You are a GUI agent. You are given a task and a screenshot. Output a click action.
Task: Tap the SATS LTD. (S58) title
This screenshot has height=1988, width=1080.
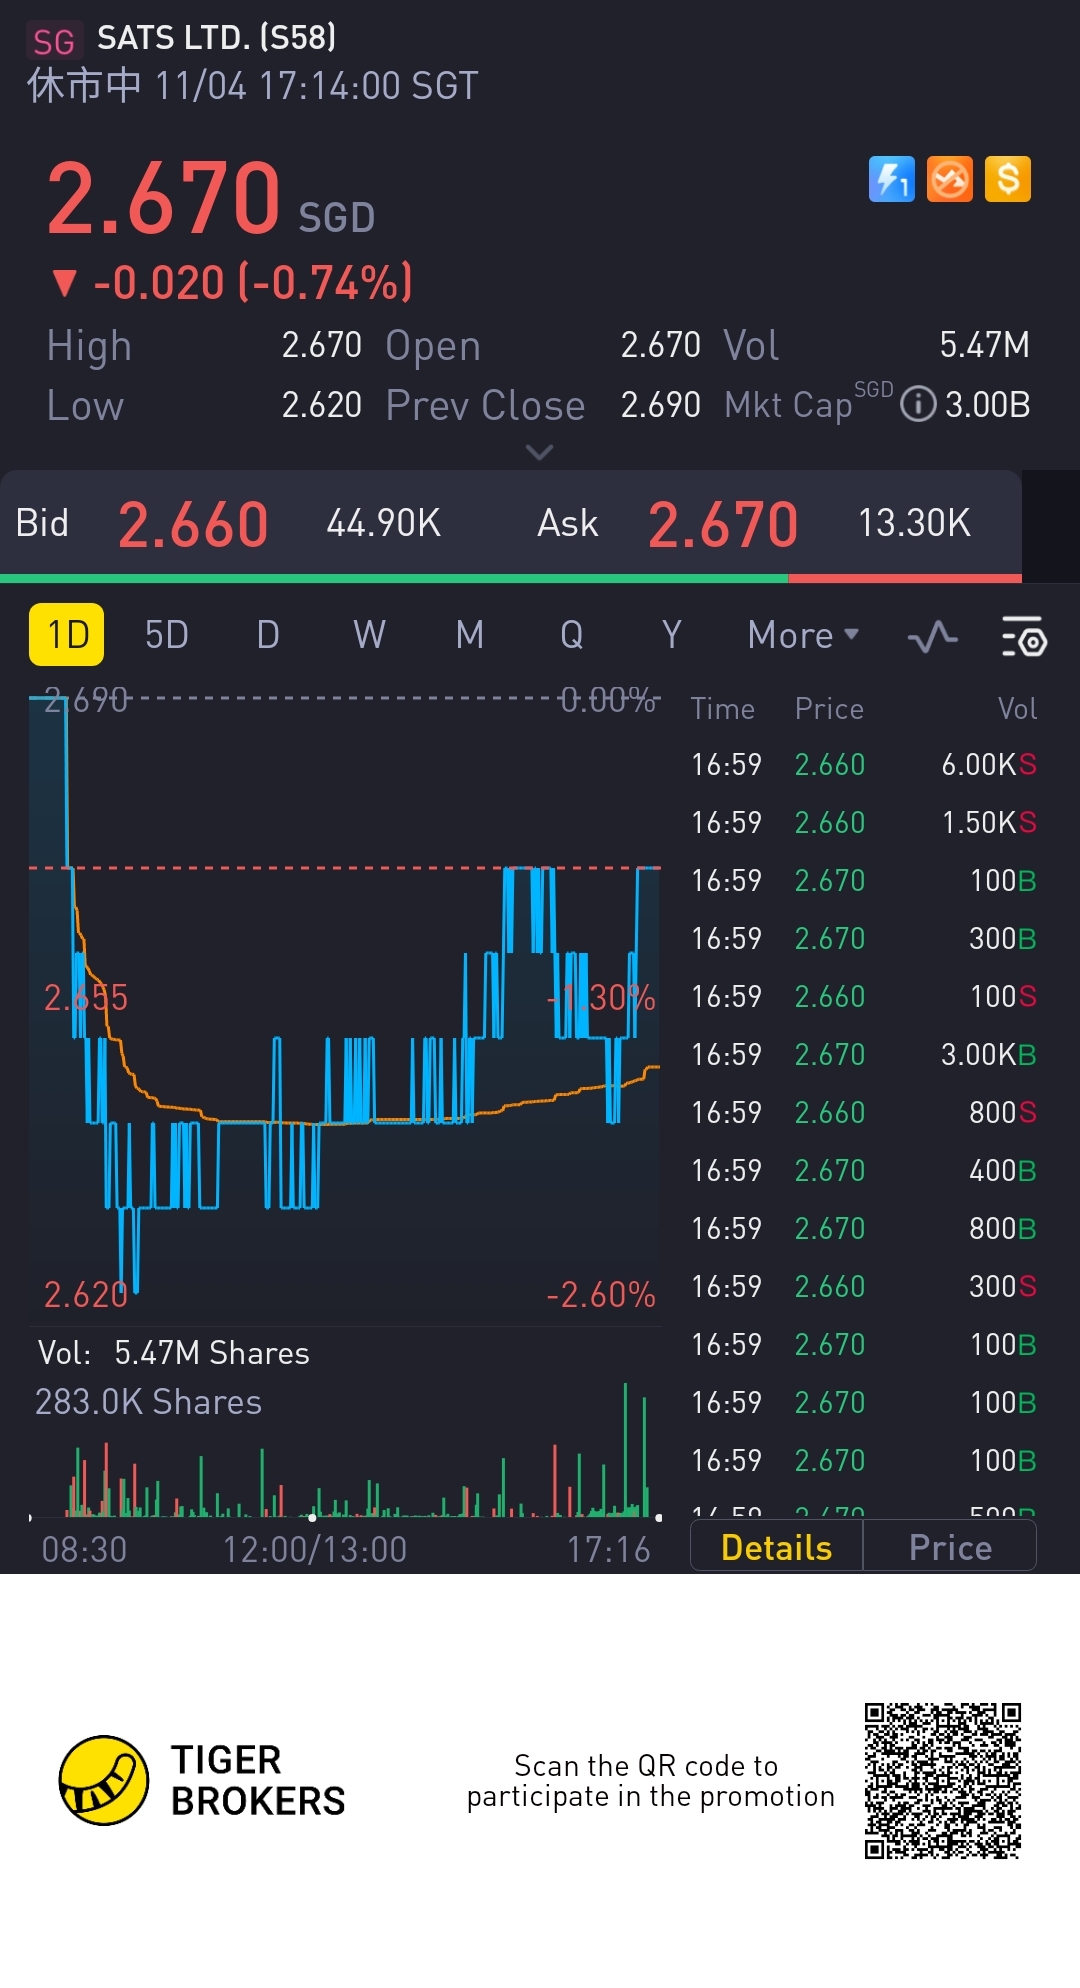[216, 38]
